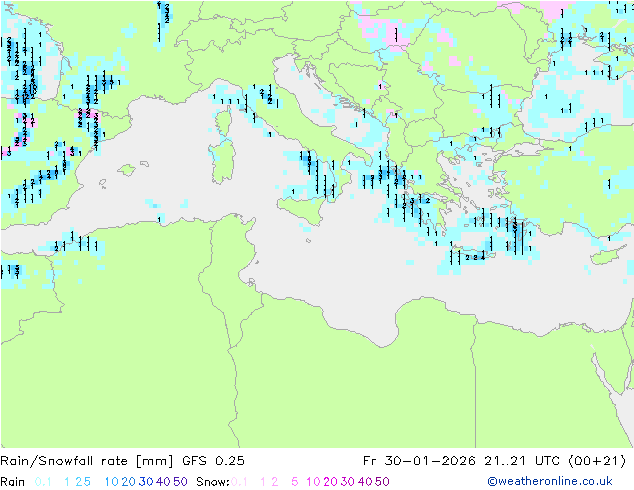Pick the Snow legend 20 value
This screenshot has width=634, height=490.
[x=330, y=482]
